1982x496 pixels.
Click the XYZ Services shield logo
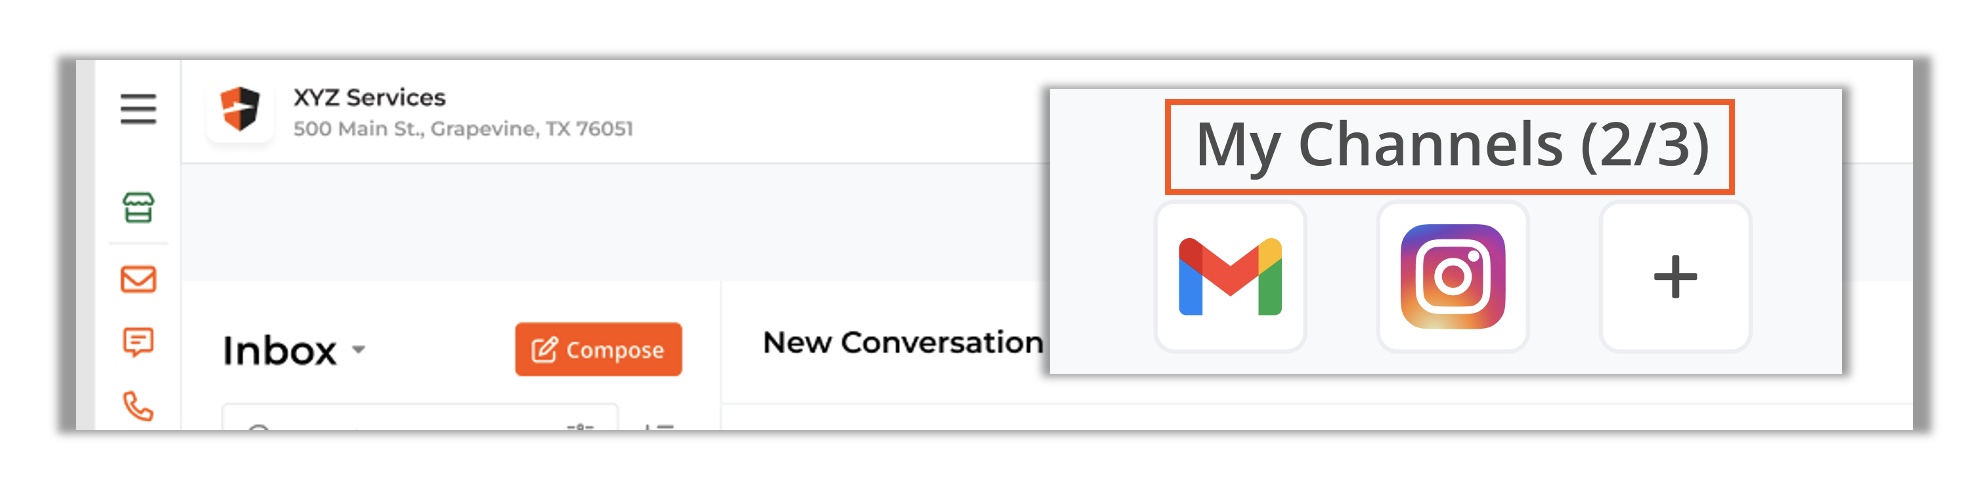[x=240, y=110]
